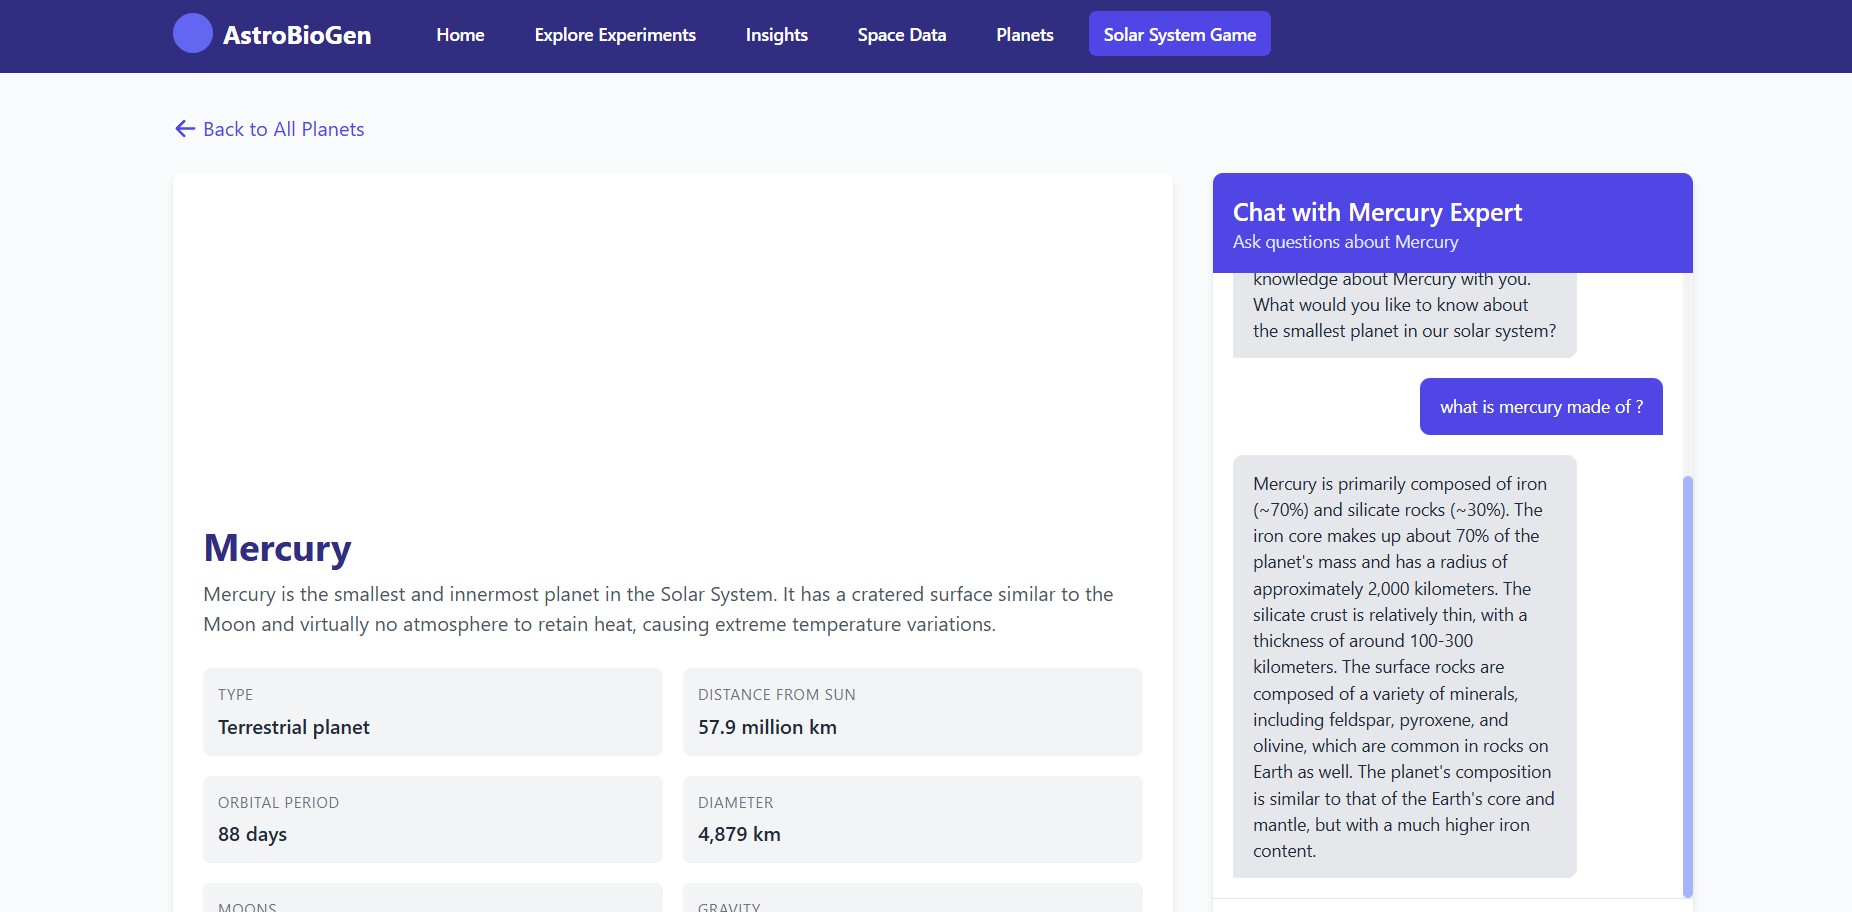
Task: Click the 88 days orbital period value
Action: [x=252, y=834]
